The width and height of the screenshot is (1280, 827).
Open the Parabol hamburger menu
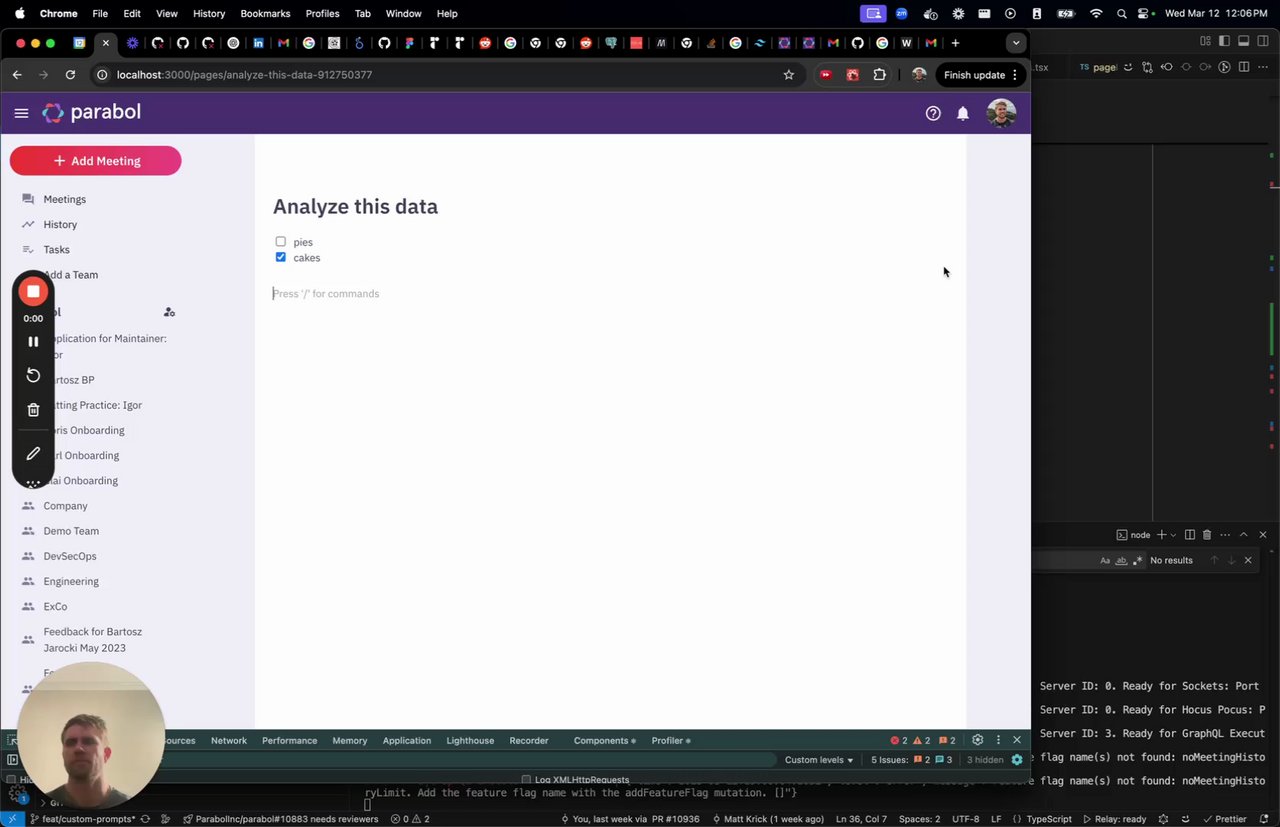click(21, 113)
